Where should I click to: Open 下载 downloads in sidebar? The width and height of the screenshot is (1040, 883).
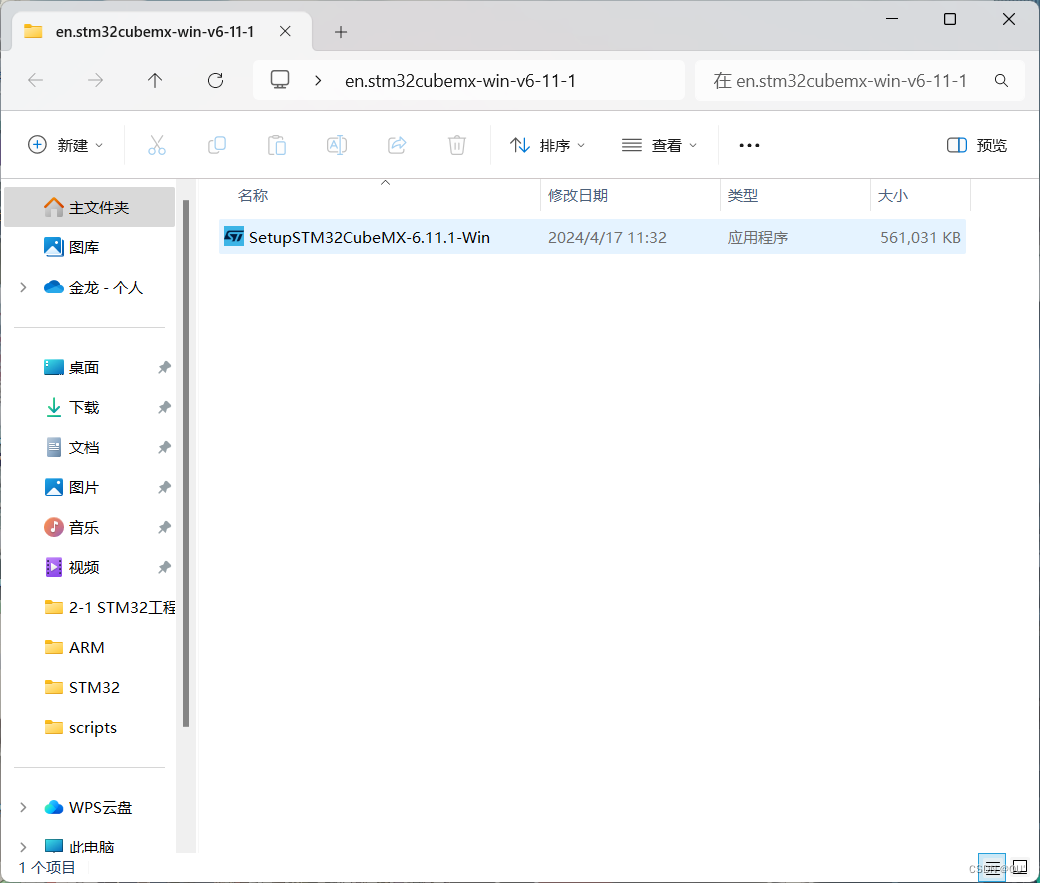(72, 407)
